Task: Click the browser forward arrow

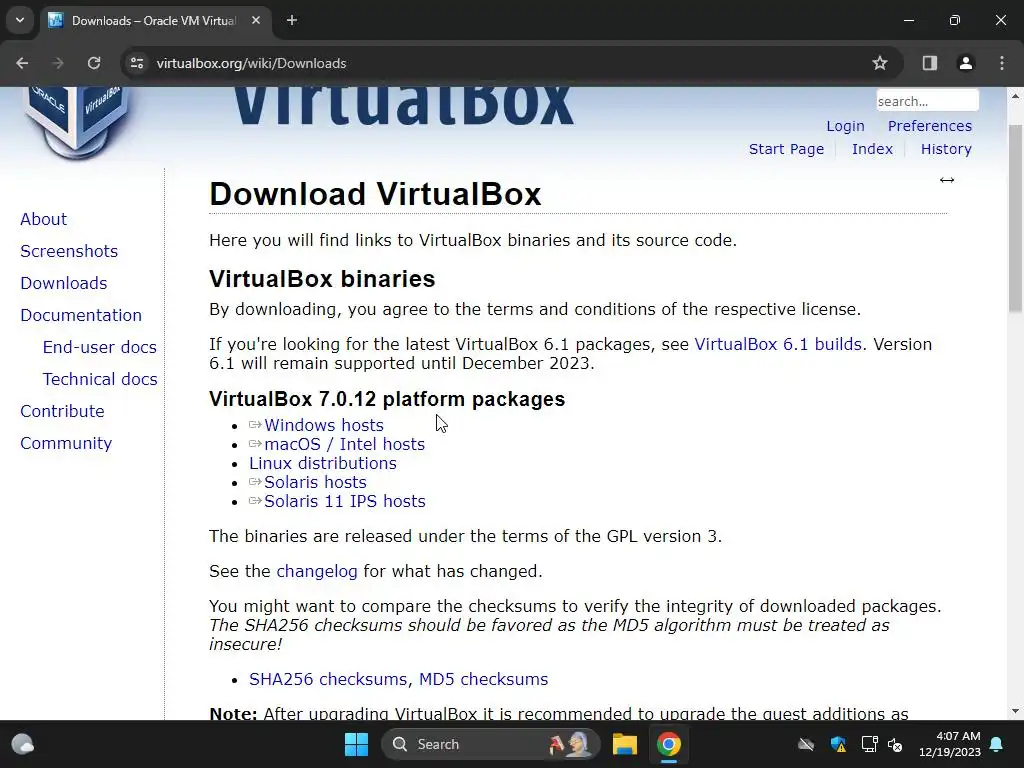Action: 57,63
